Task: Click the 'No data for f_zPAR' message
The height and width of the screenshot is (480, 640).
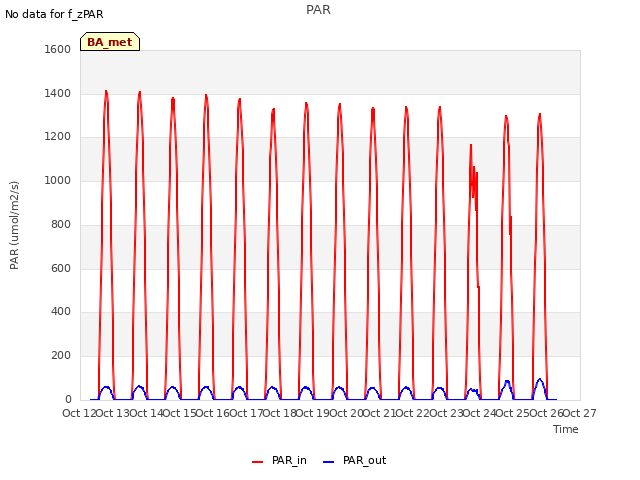Action: (54, 14)
